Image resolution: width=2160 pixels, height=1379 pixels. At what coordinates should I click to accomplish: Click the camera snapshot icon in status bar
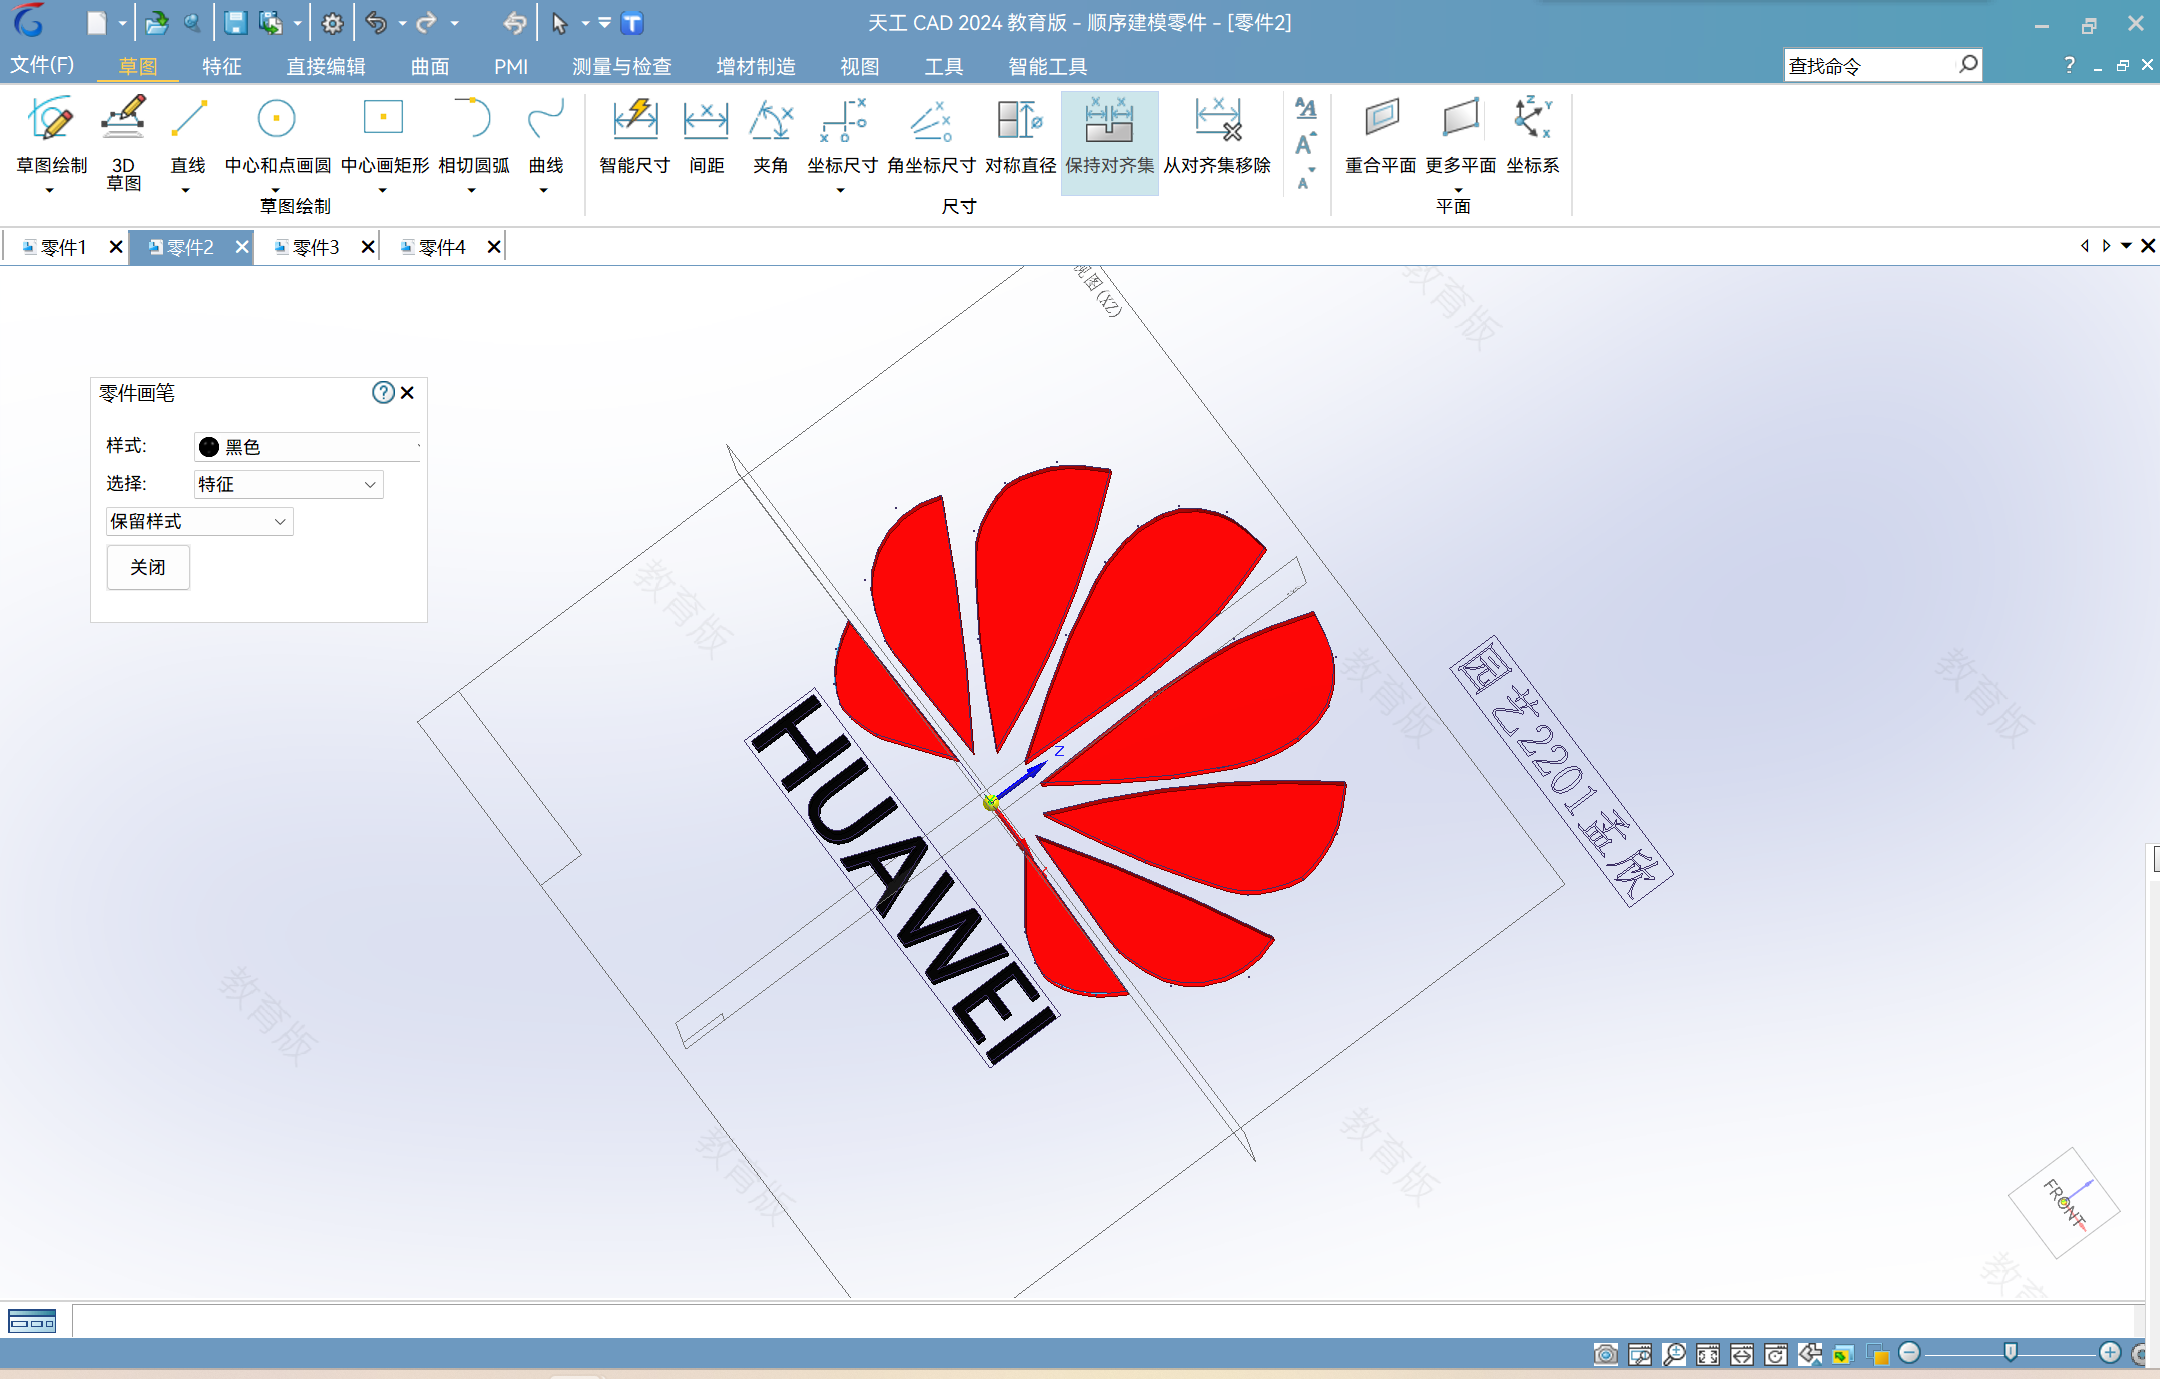pyautogui.click(x=1605, y=1354)
